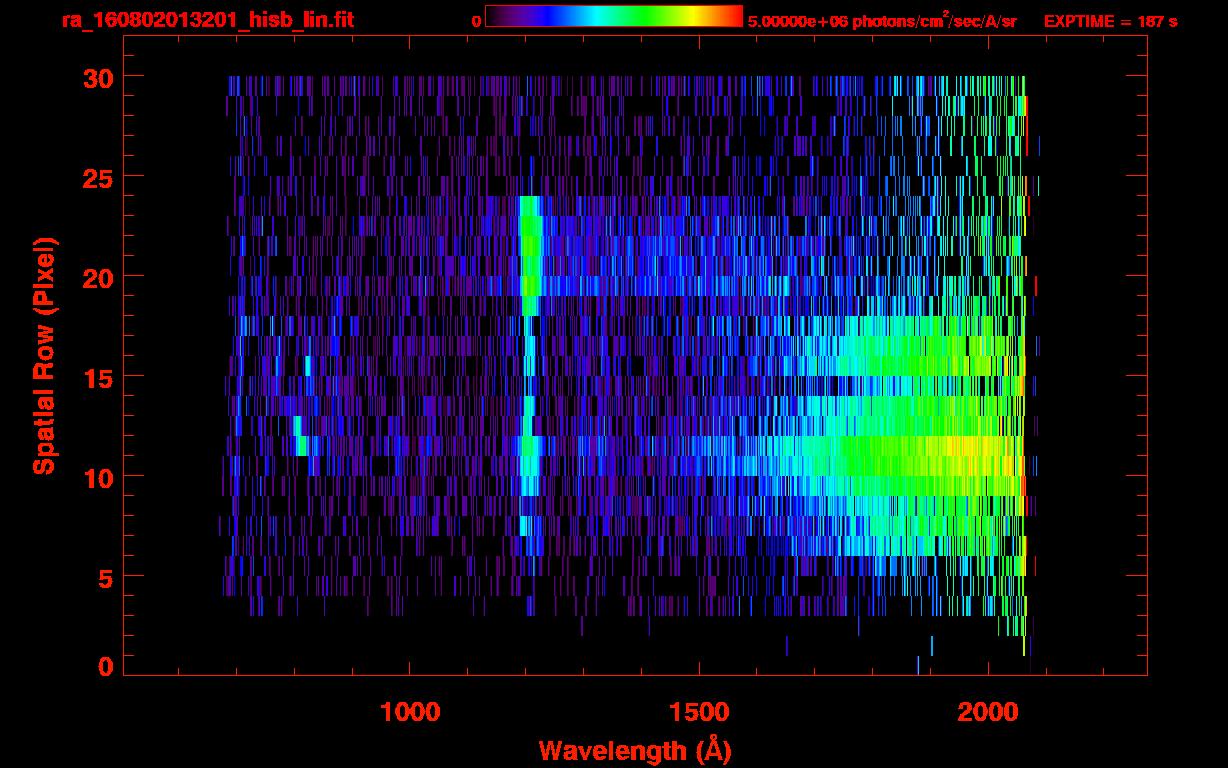Click the file name ra_160802013201_hisb_lin.fit

pos(207,20)
